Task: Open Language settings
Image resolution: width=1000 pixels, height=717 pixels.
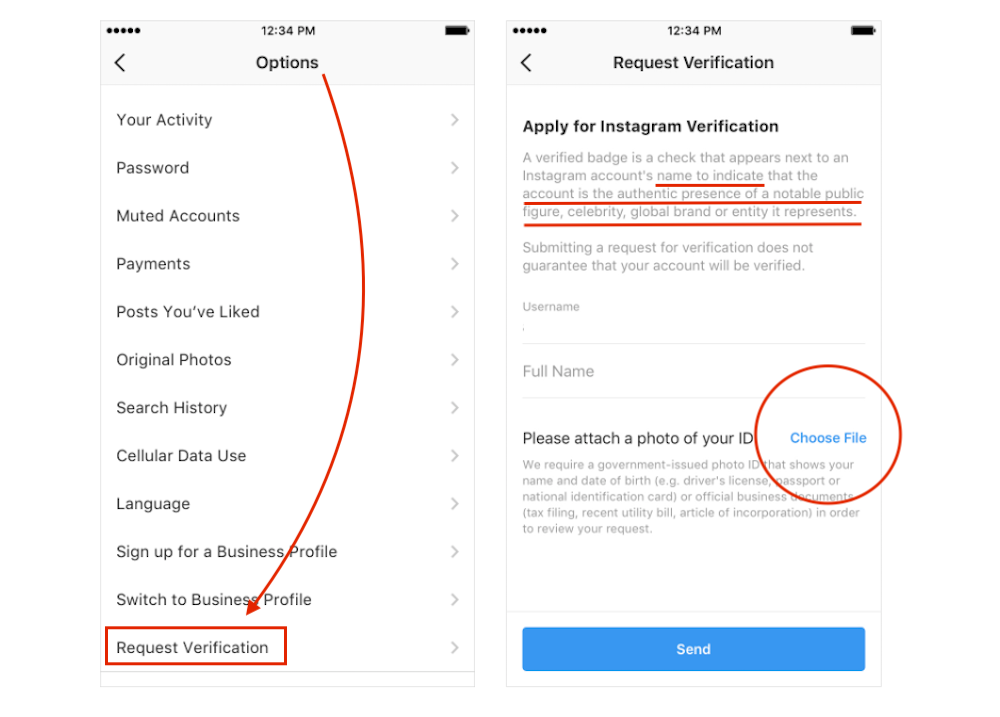Action: 152,504
